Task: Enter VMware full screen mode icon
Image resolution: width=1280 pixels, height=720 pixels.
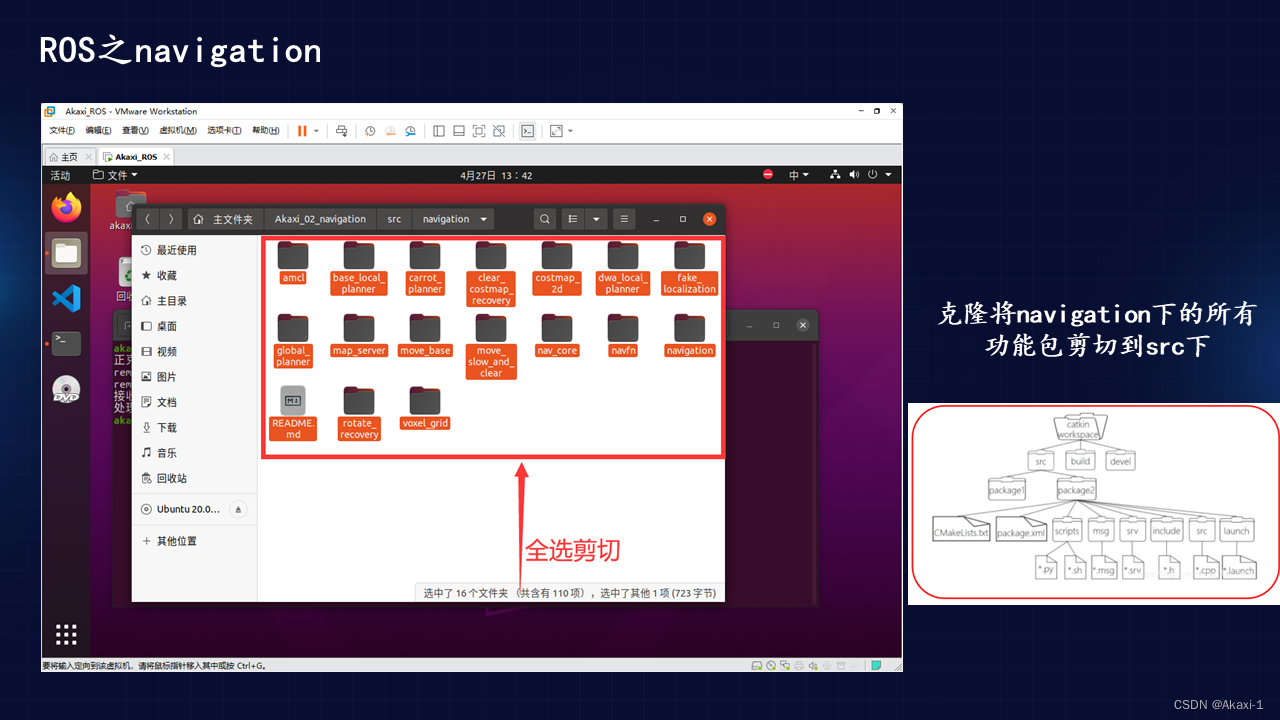Action: pyautogui.click(x=557, y=131)
